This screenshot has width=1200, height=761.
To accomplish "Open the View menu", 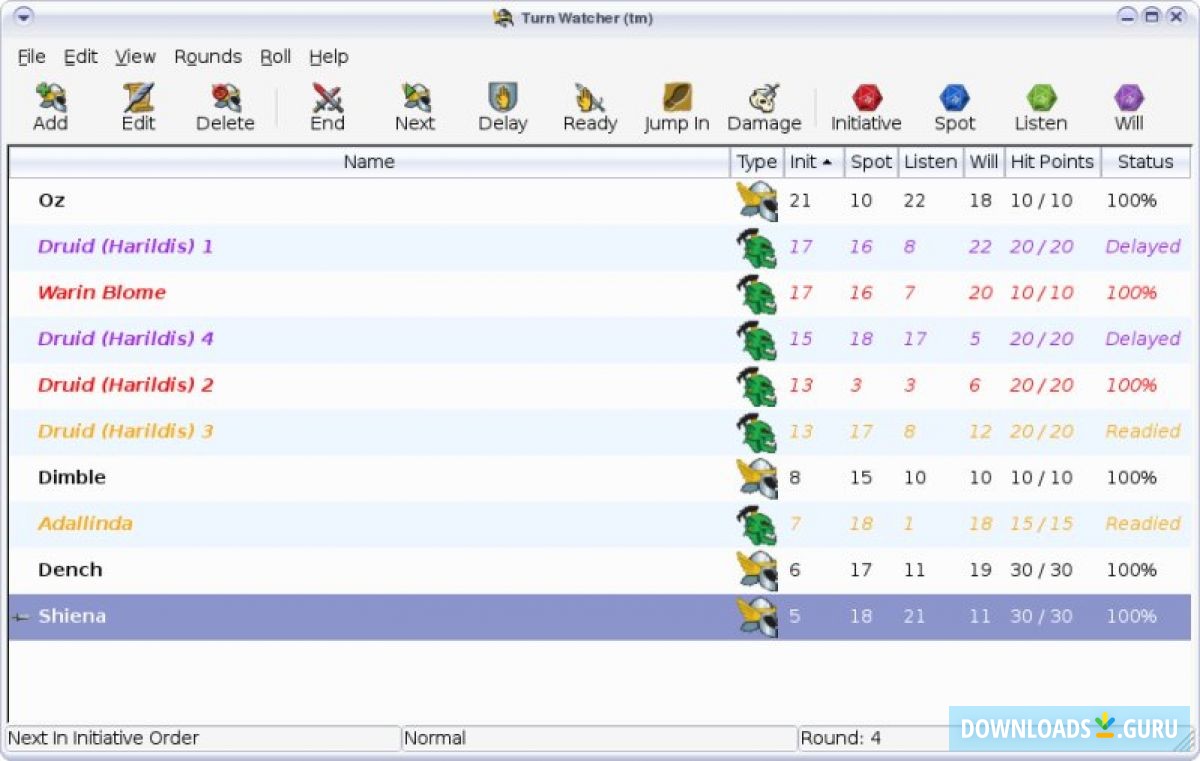I will (x=135, y=57).
